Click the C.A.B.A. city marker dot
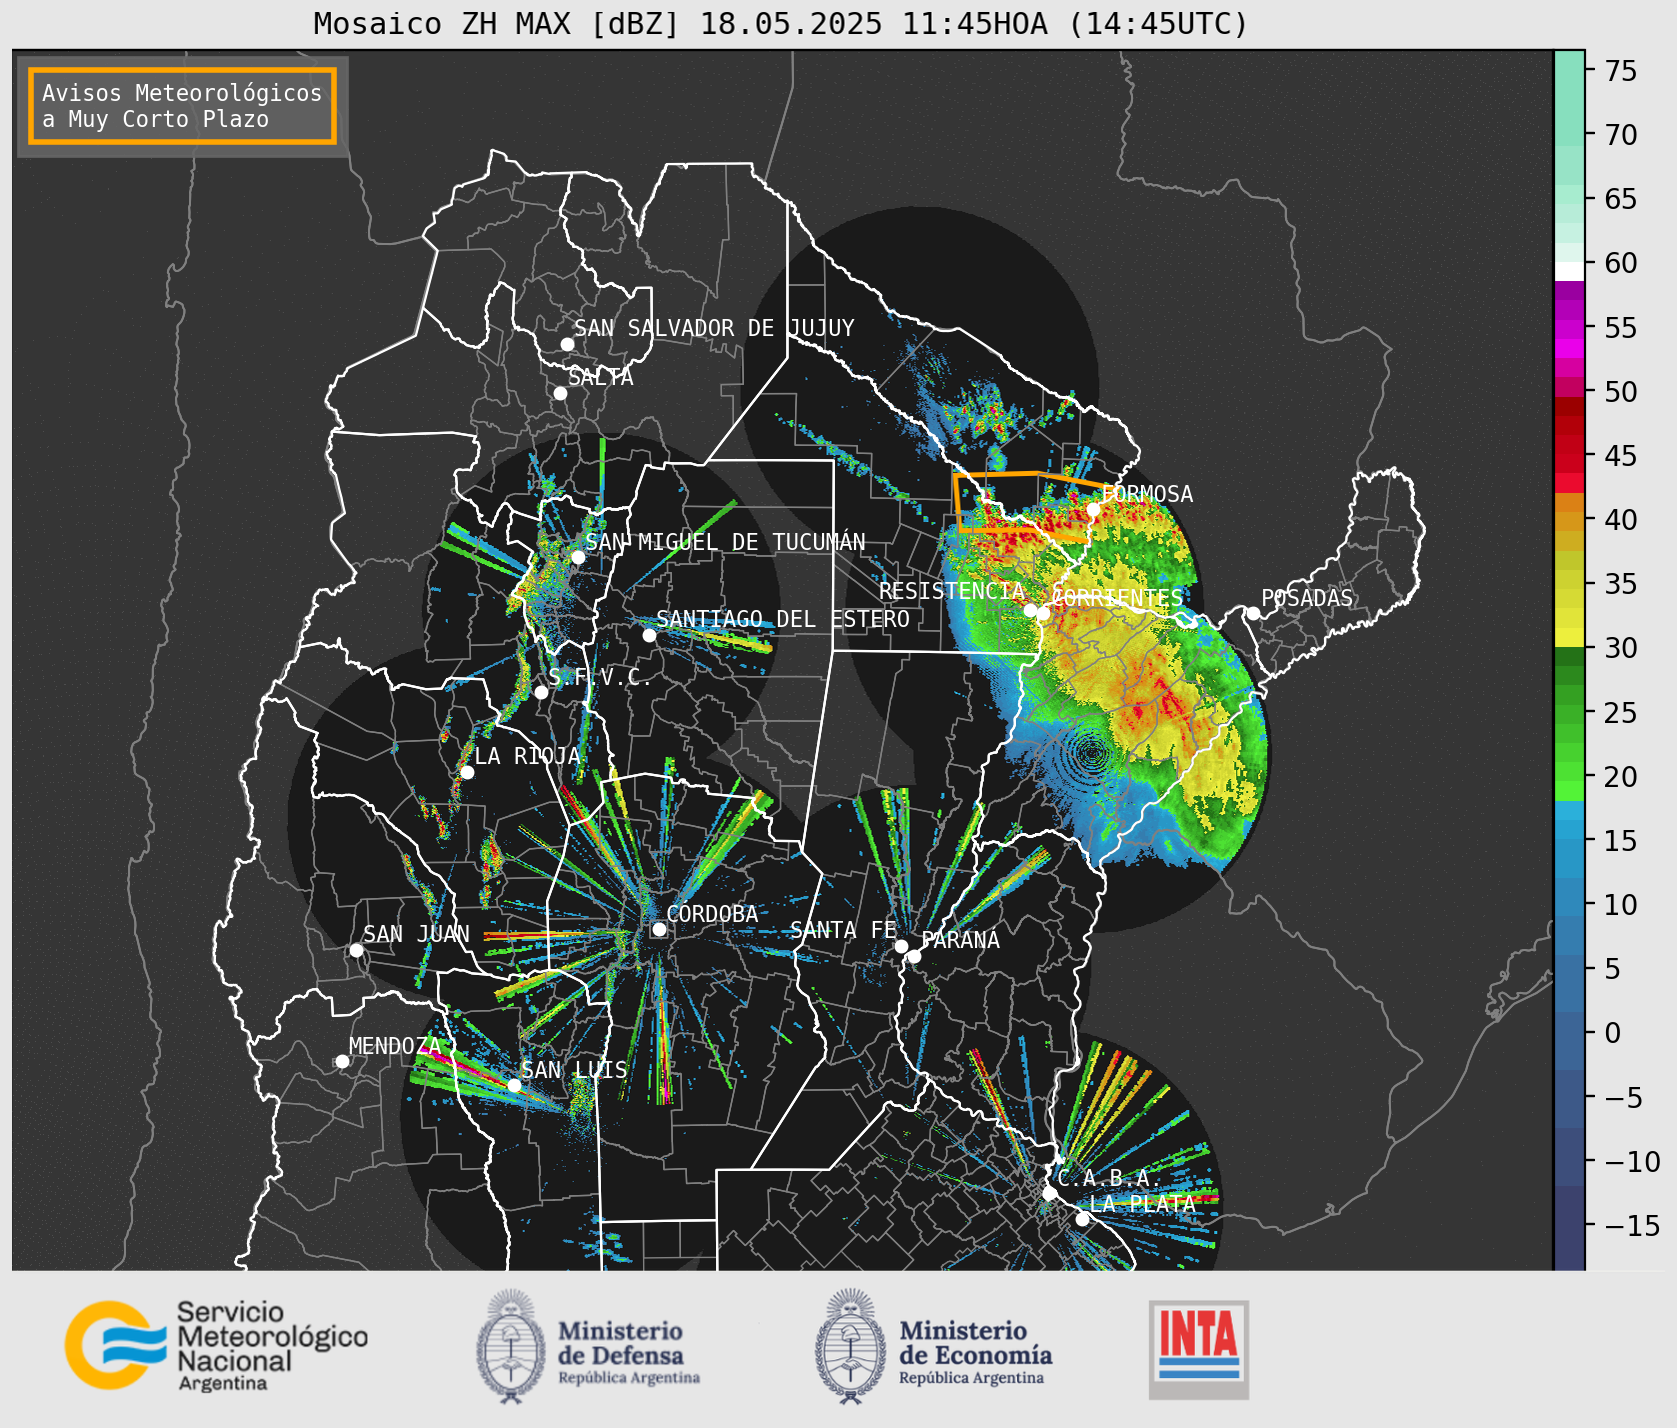 (x=1049, y=1193)
